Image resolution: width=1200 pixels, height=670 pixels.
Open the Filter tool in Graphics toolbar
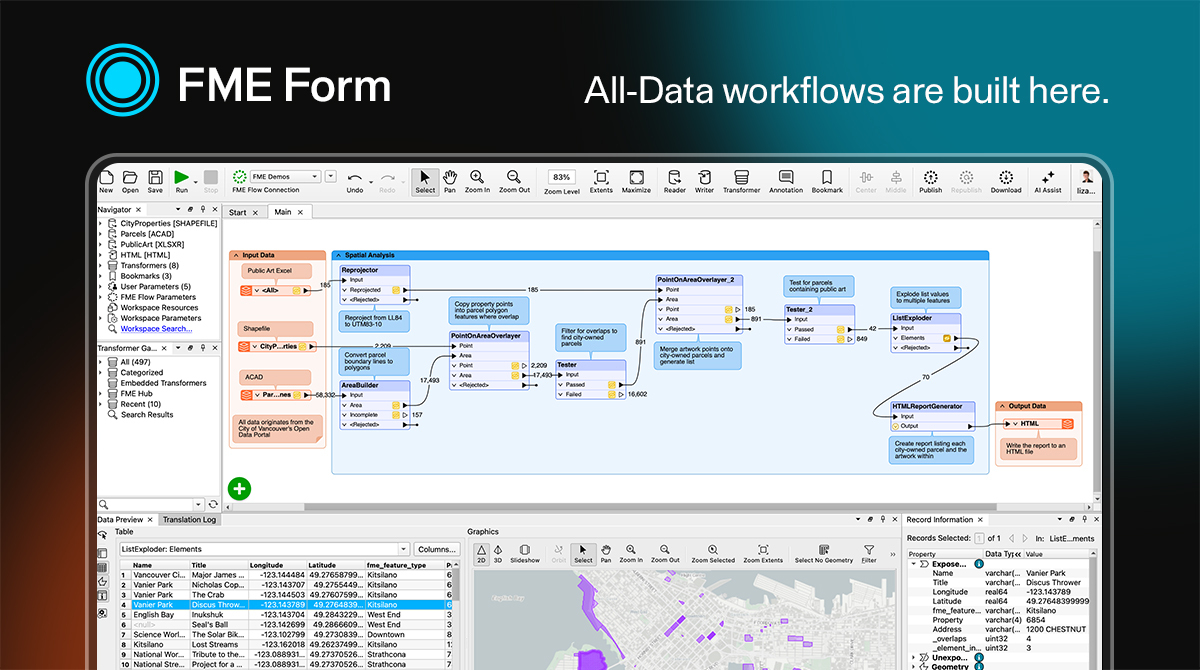click(868, 554)
